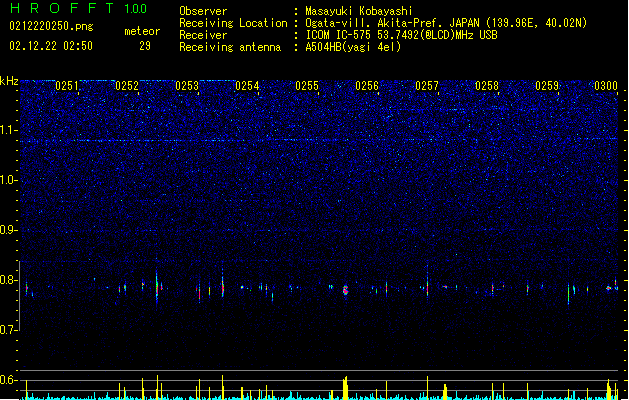Select antenna value A504HB(yagi 4el)
629x400 pixels.
[353, 47]
